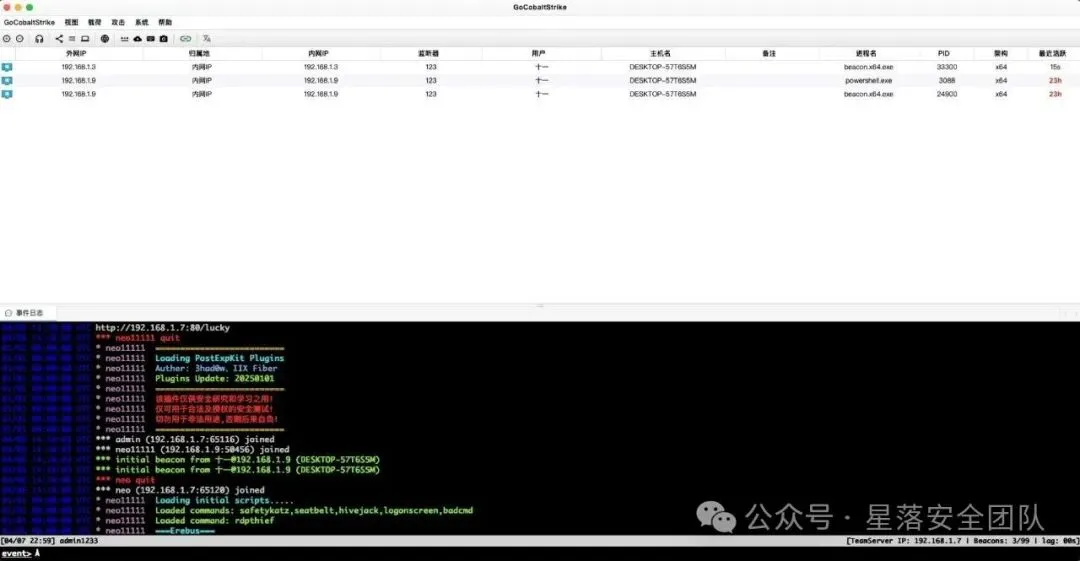This screenshot has width=1080, height=561.
Task: Click the 备注 column header
Action: coord(769,53)
